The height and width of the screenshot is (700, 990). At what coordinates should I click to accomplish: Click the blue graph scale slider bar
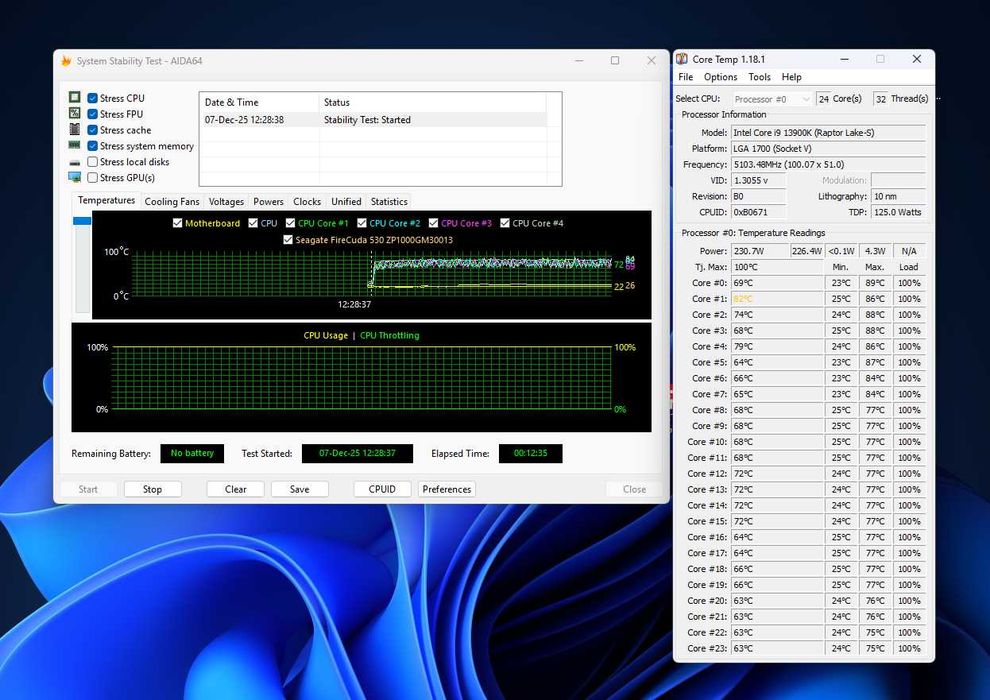tap(82, 221)
